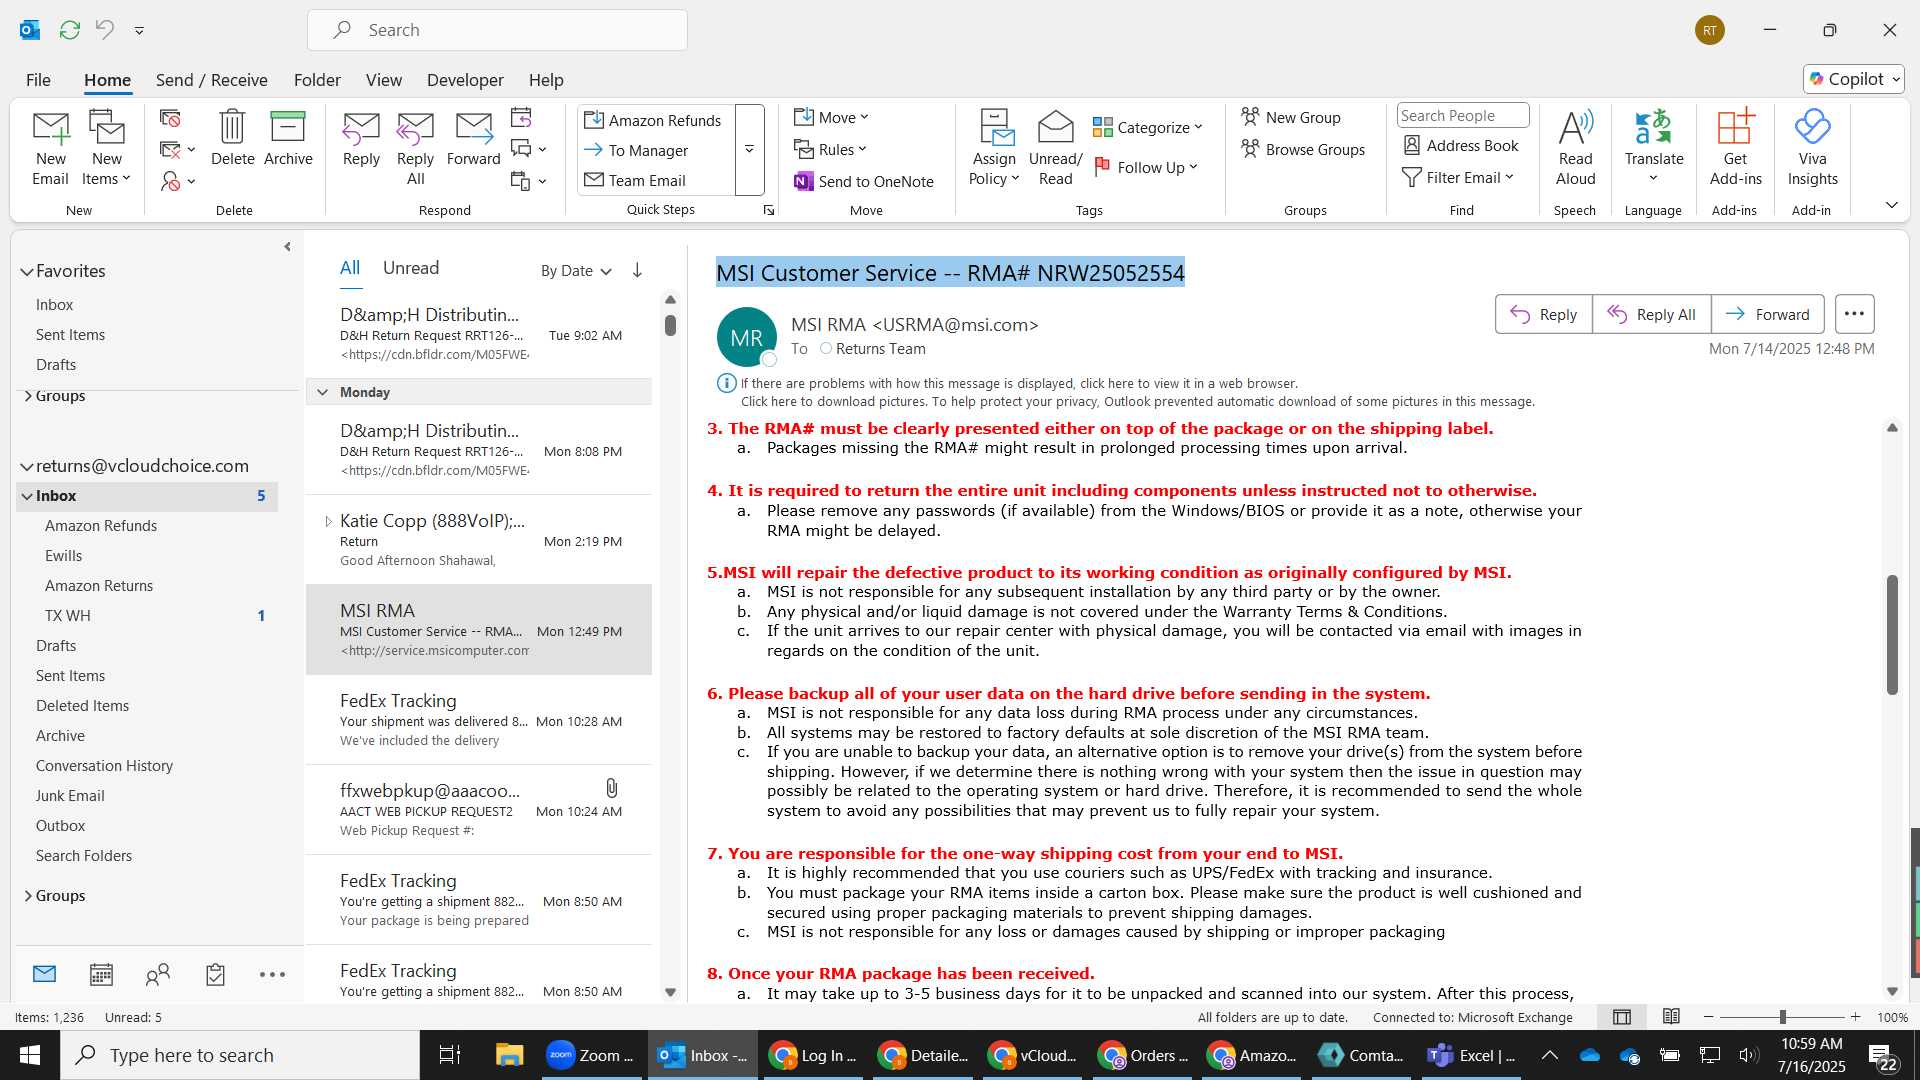Click the Translate icon
Viewport: 1920px width, 1080px height.
point(1653,147)
